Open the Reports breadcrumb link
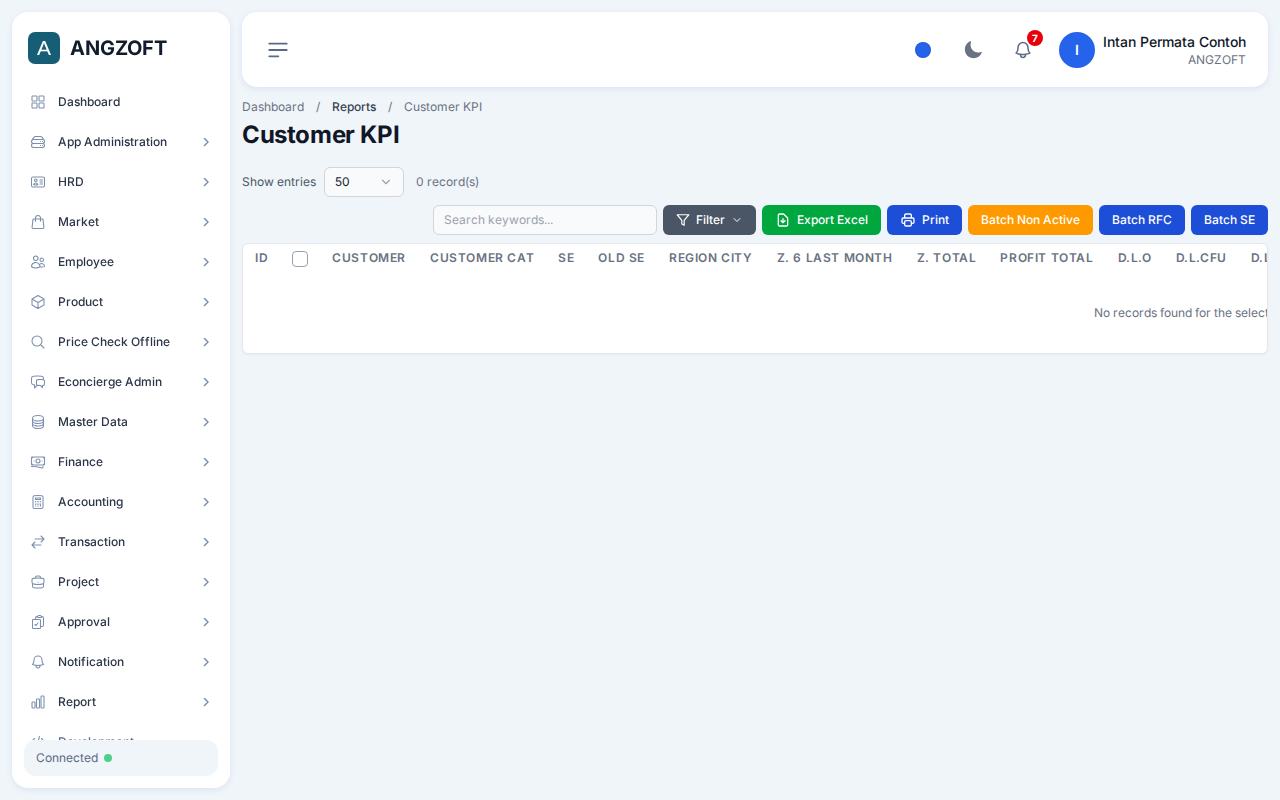 (x=354, y=107)
